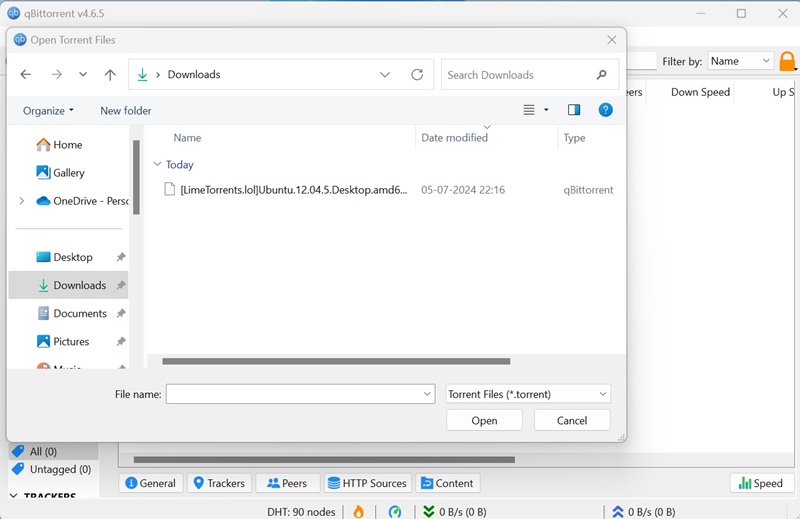Collapse the Today group
Image resolution: width=800 pixels, height=519 pixels.
click(157, 164)
